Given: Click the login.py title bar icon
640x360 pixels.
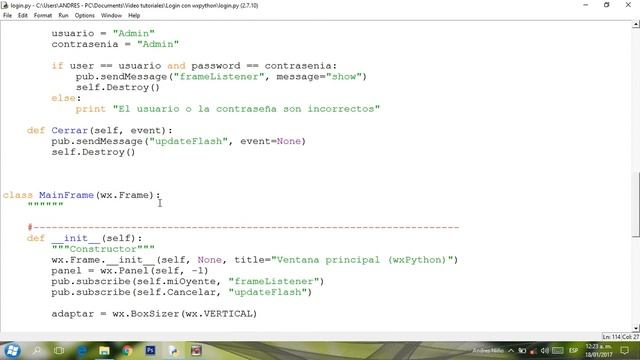Looking at the screenshot, I should 5,5.
